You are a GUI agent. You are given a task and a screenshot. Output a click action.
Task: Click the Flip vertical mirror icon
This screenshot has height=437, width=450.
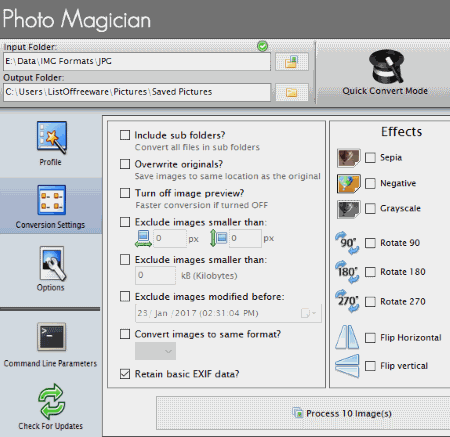(x=347, y=366)
